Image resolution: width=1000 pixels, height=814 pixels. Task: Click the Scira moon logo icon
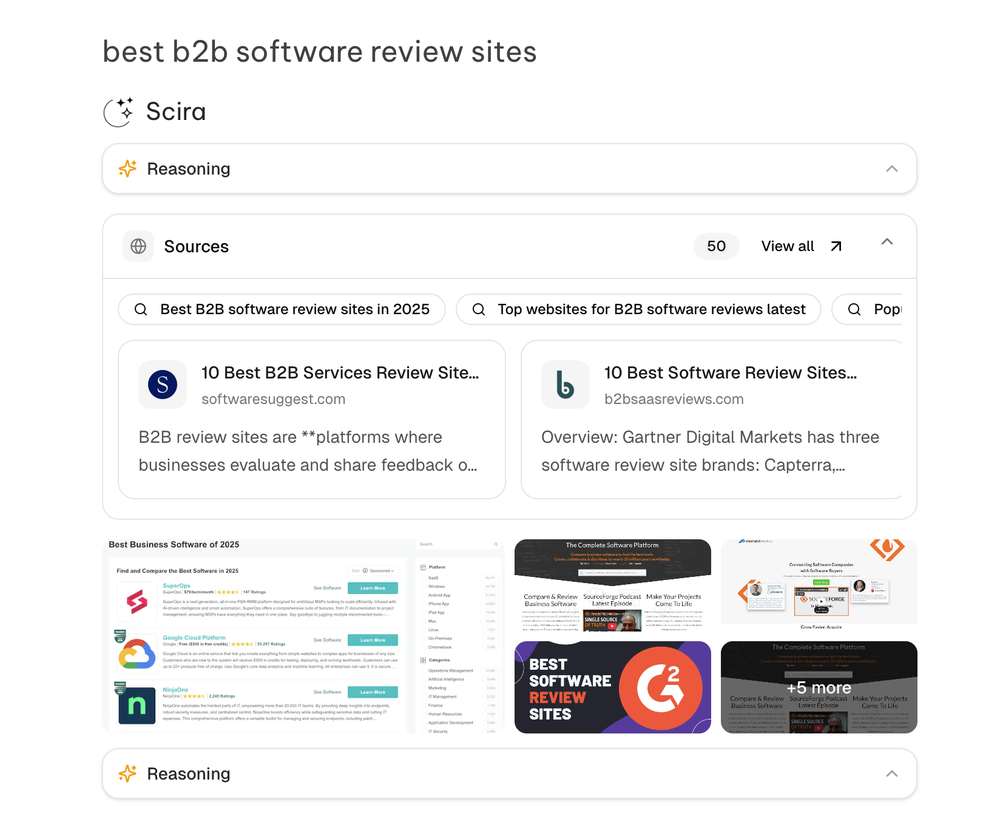pyautogui.click(x=119, y=112)
